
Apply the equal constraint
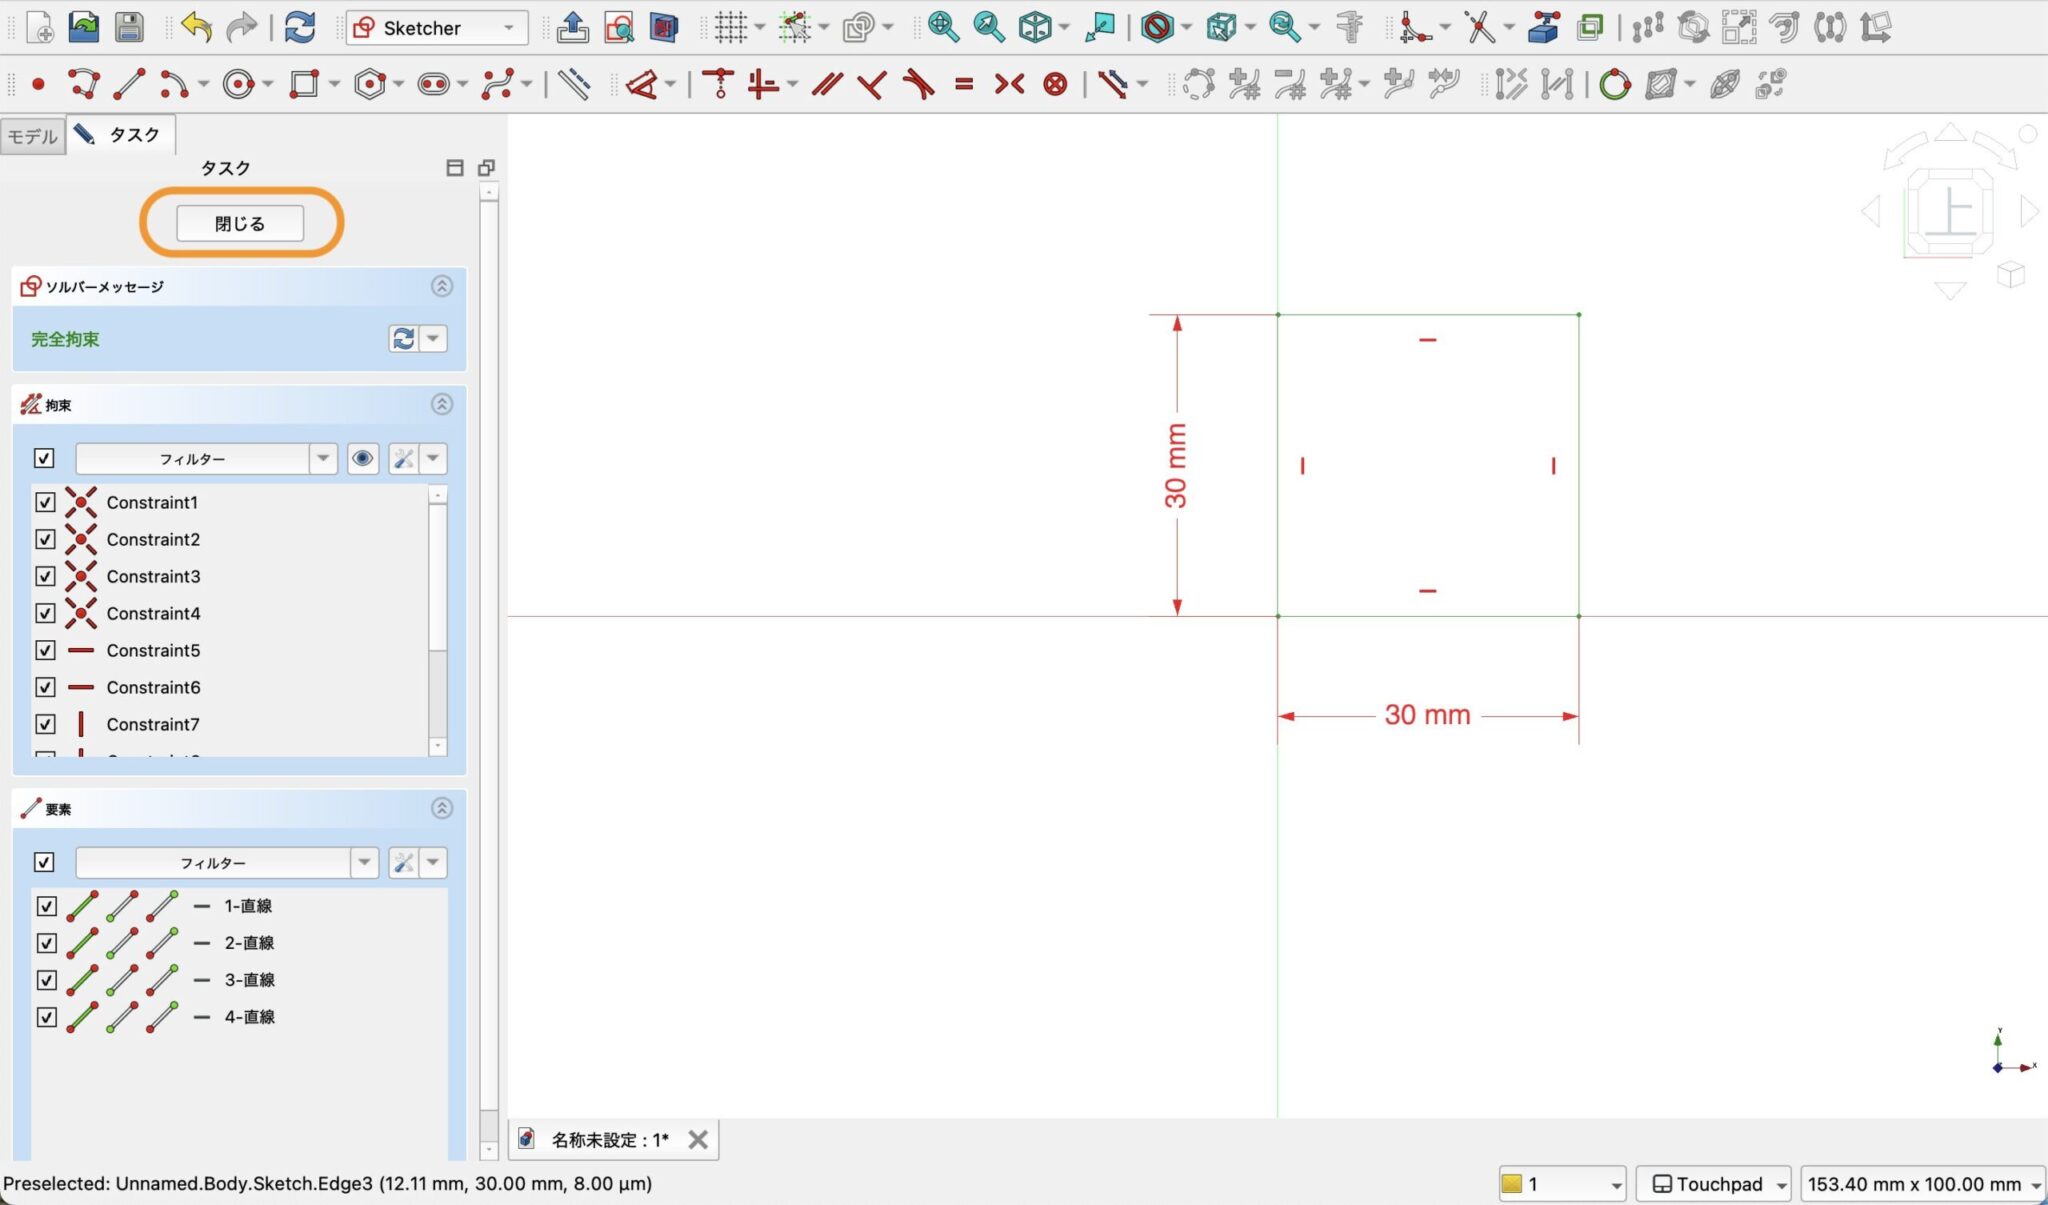point(964,84)
